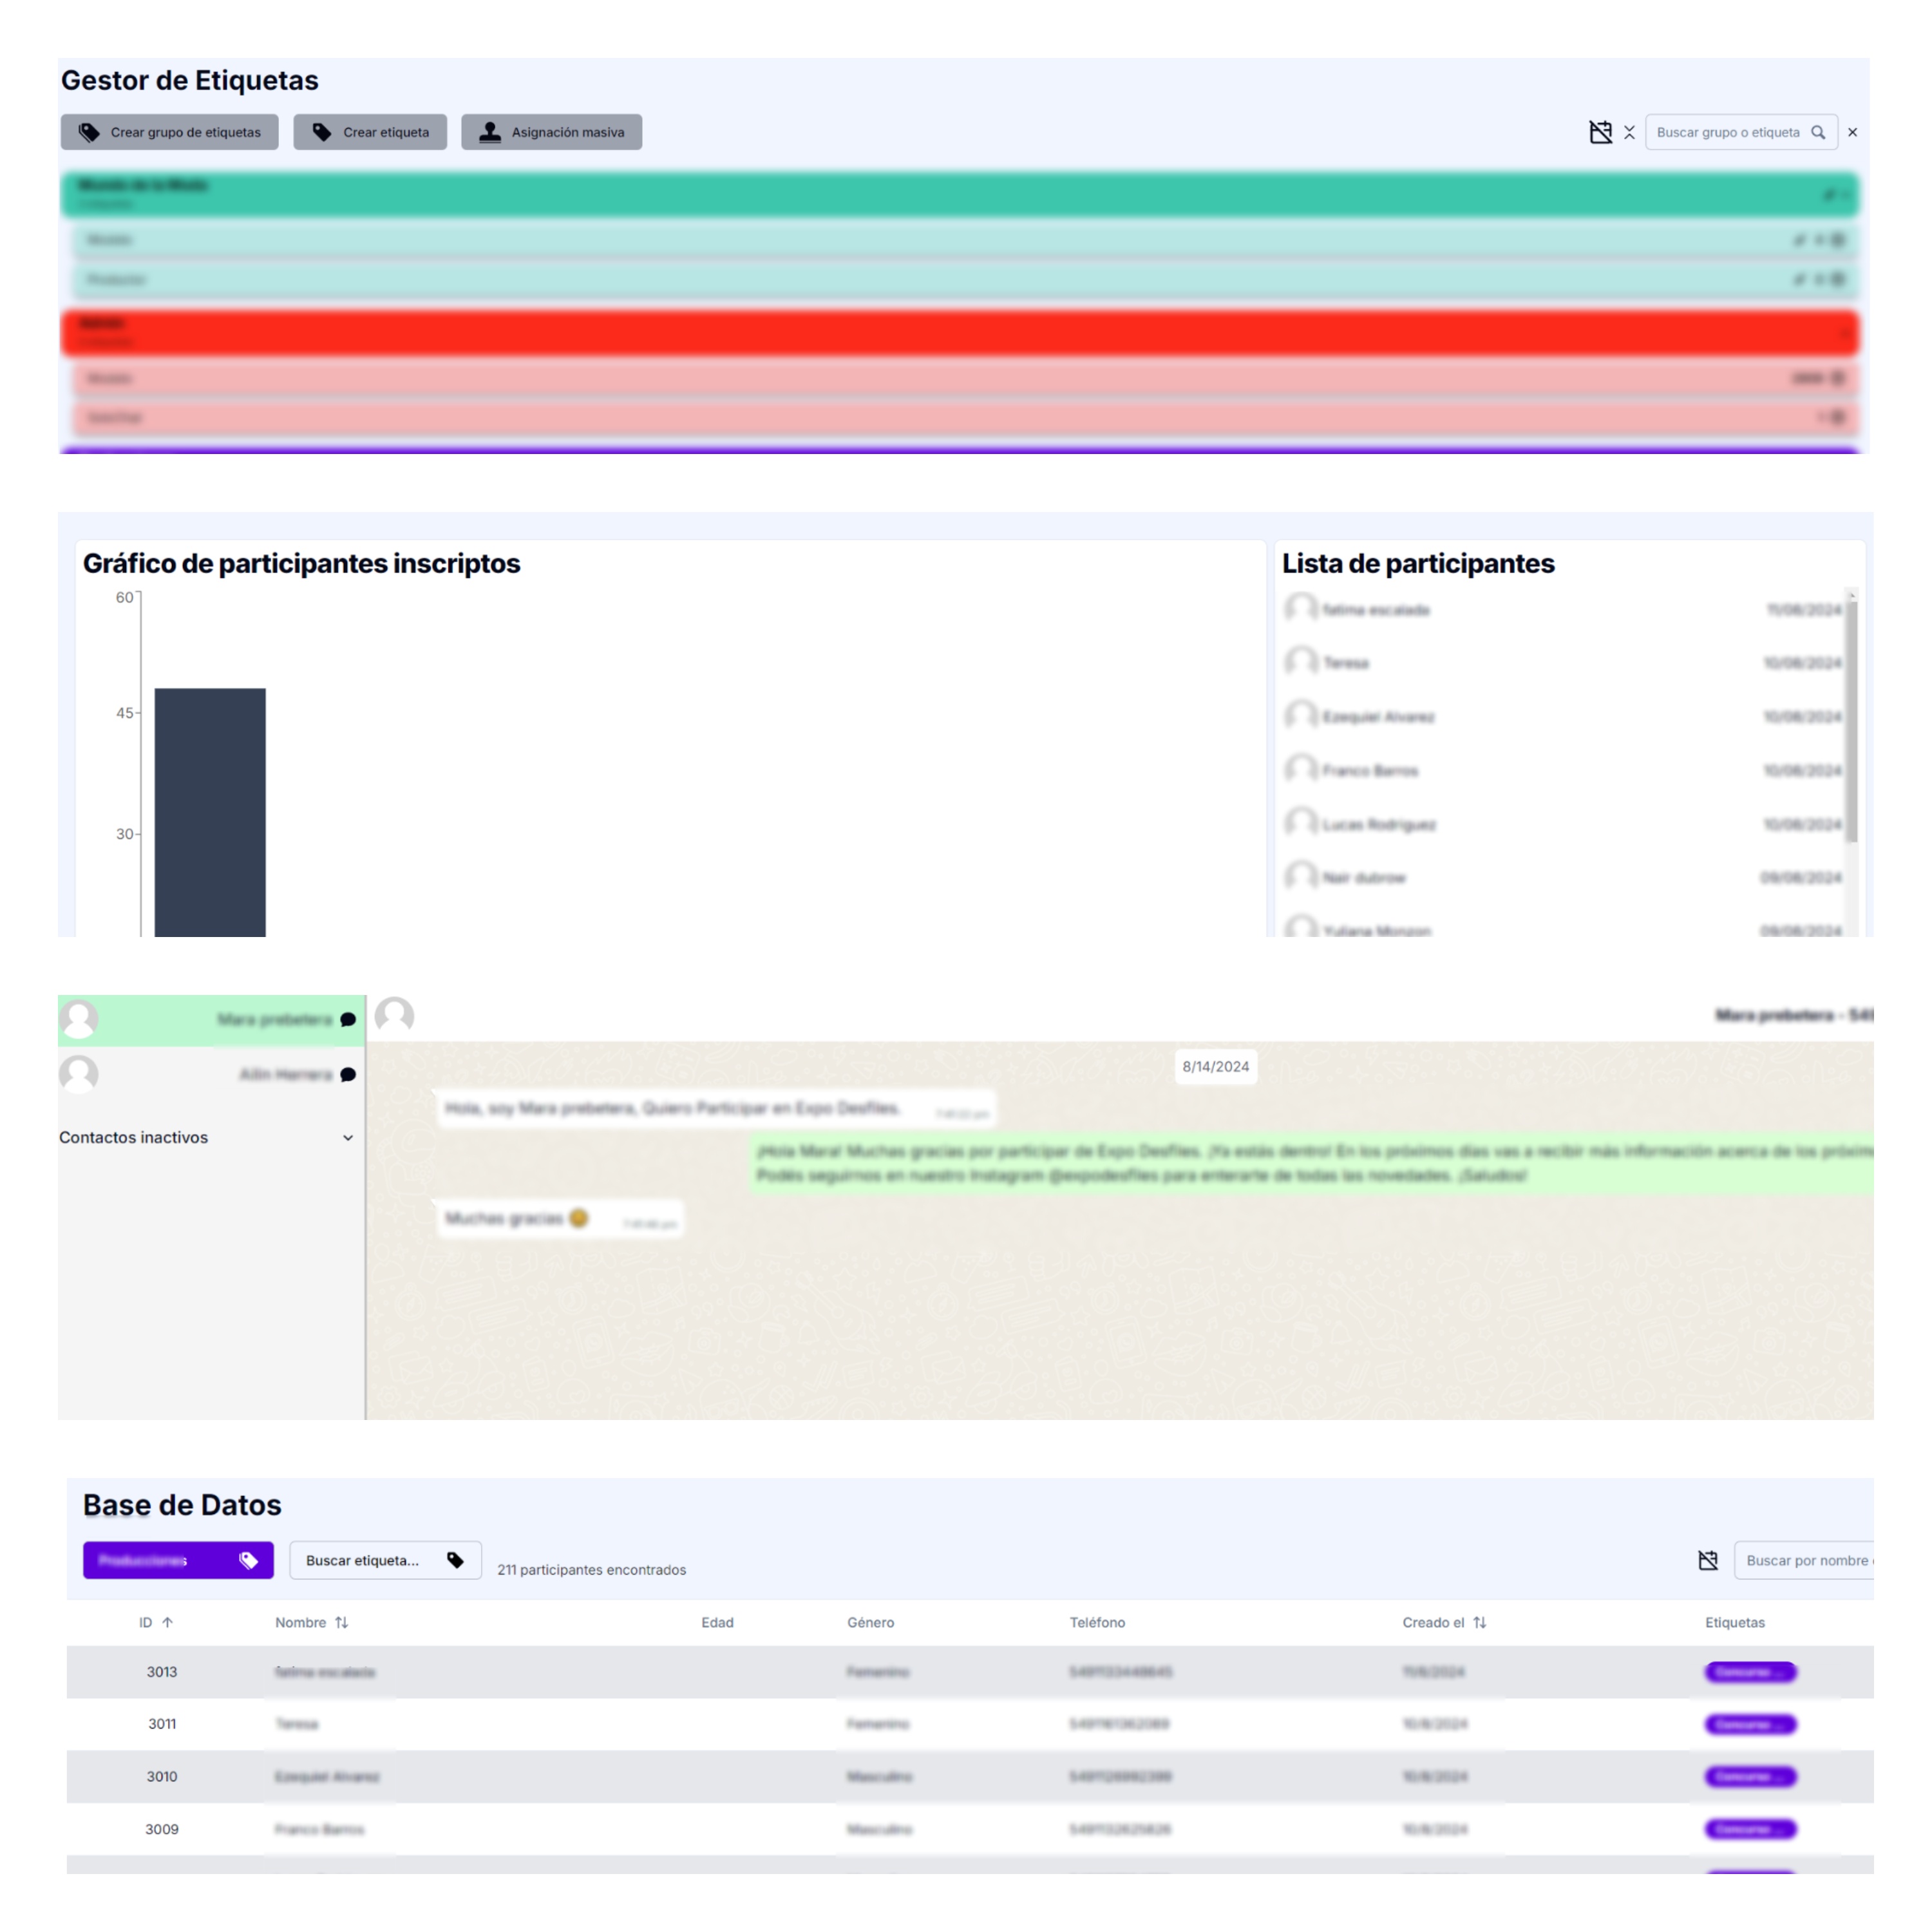Open the Ailin Herrera chat contact
The width and height of the screenshot is (1932, 1932).
coord(211,1074)
